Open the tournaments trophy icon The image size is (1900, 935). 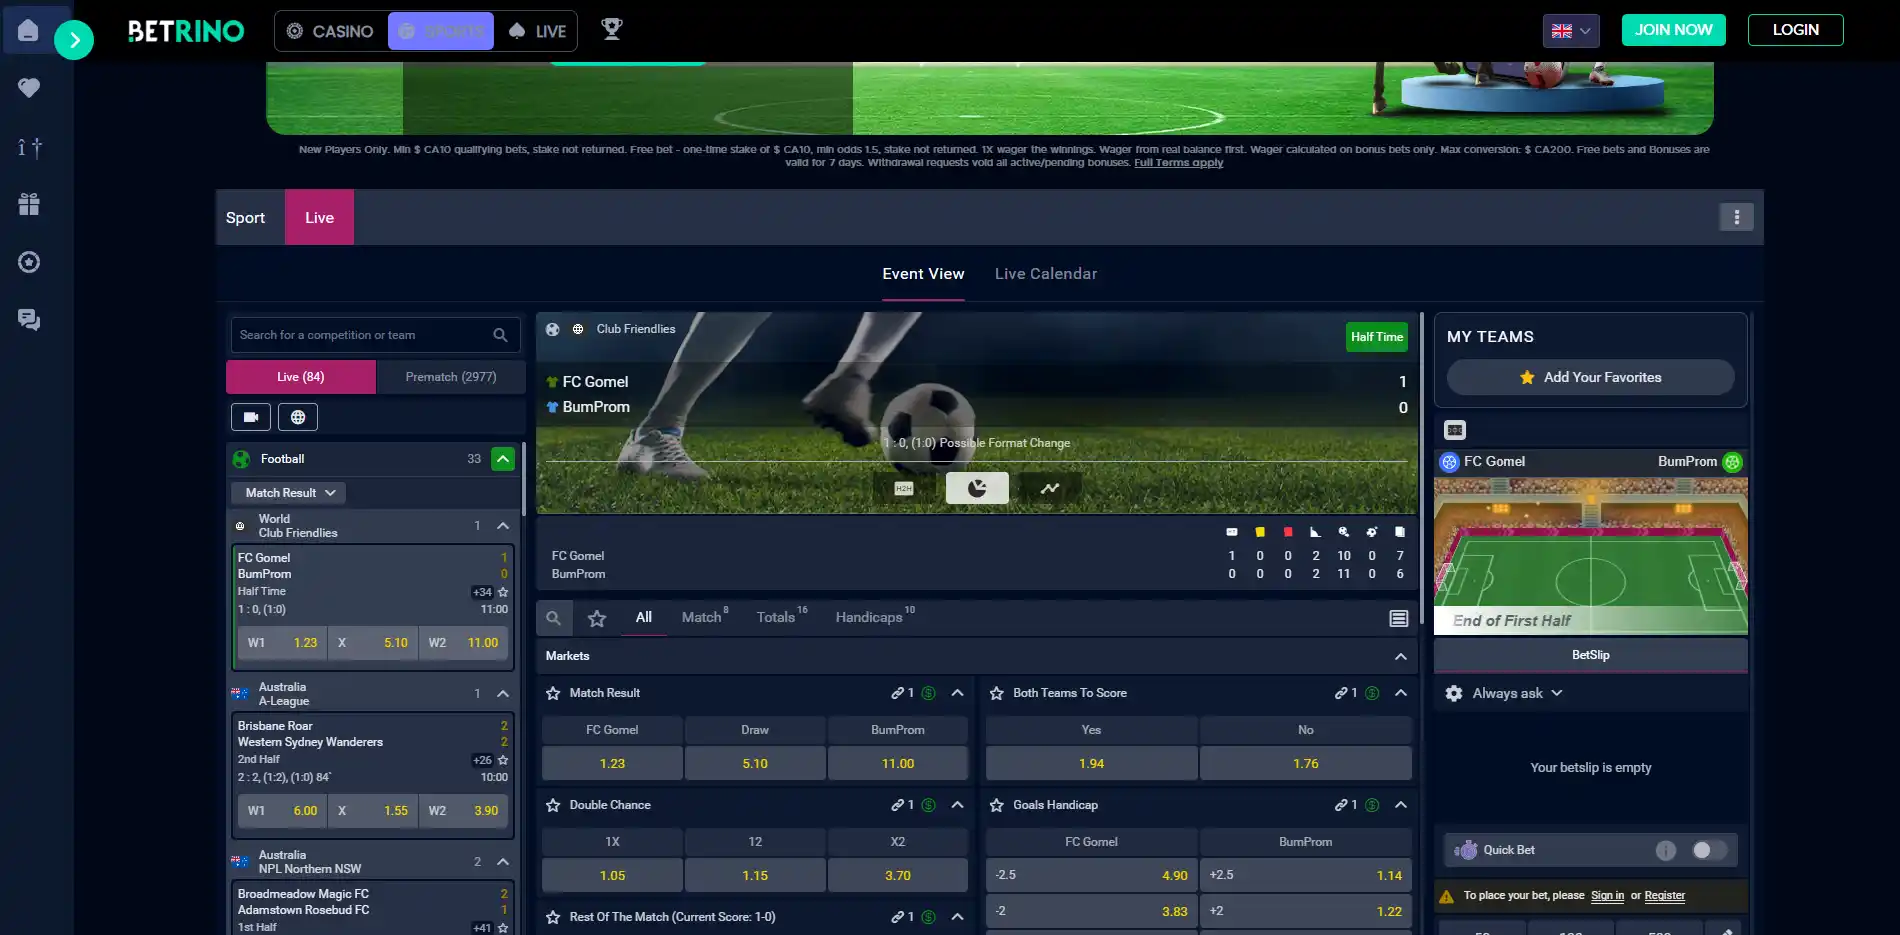point(611,30)
